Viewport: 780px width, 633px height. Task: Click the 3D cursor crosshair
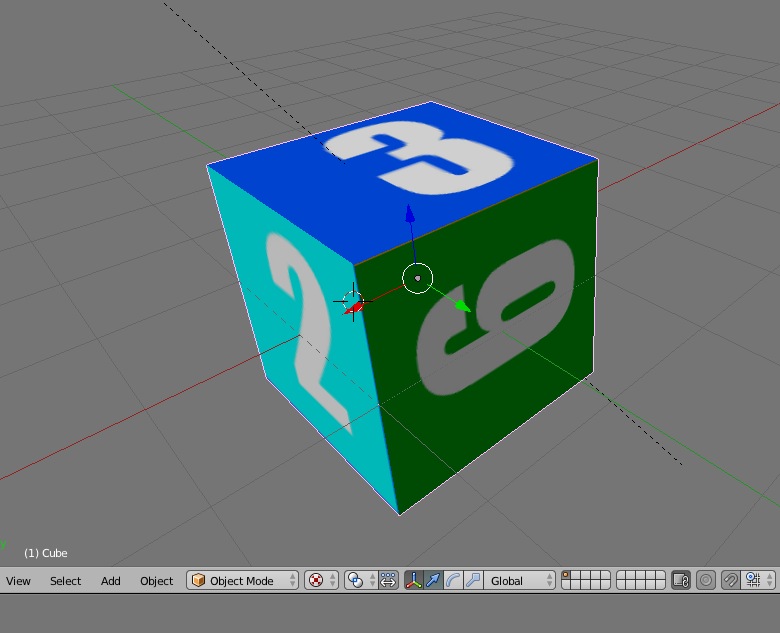pyautogui.click(x=353, y=302)
